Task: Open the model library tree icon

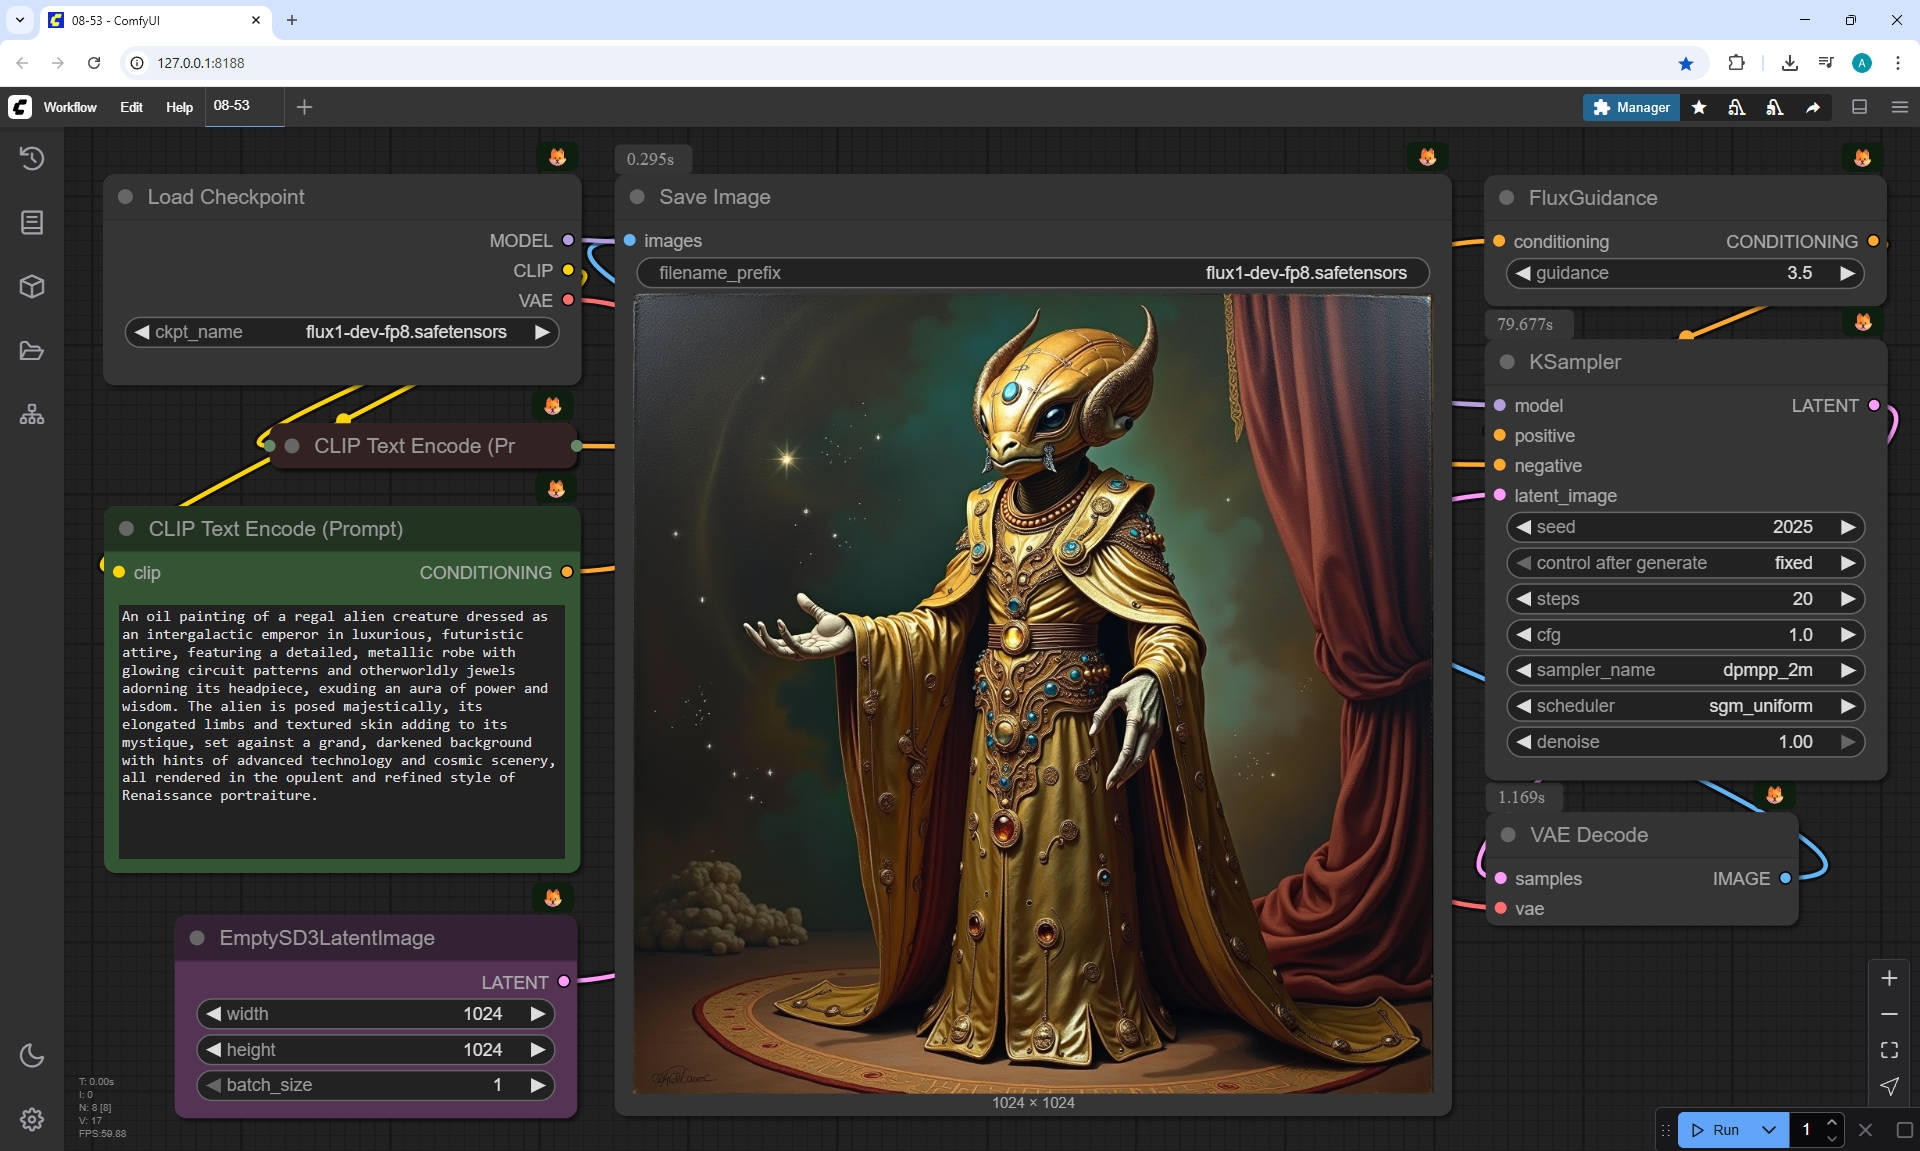Action: click(32, 414)
